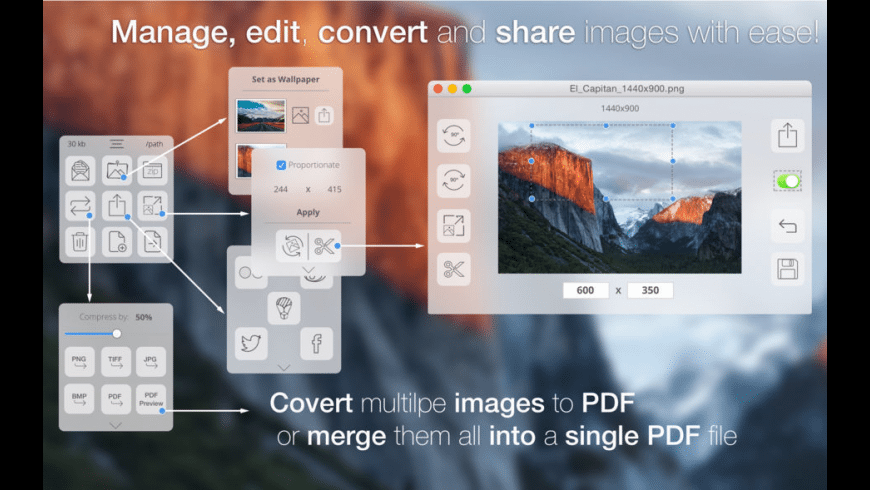Convert to TIFF format button

tap(115, 362)
